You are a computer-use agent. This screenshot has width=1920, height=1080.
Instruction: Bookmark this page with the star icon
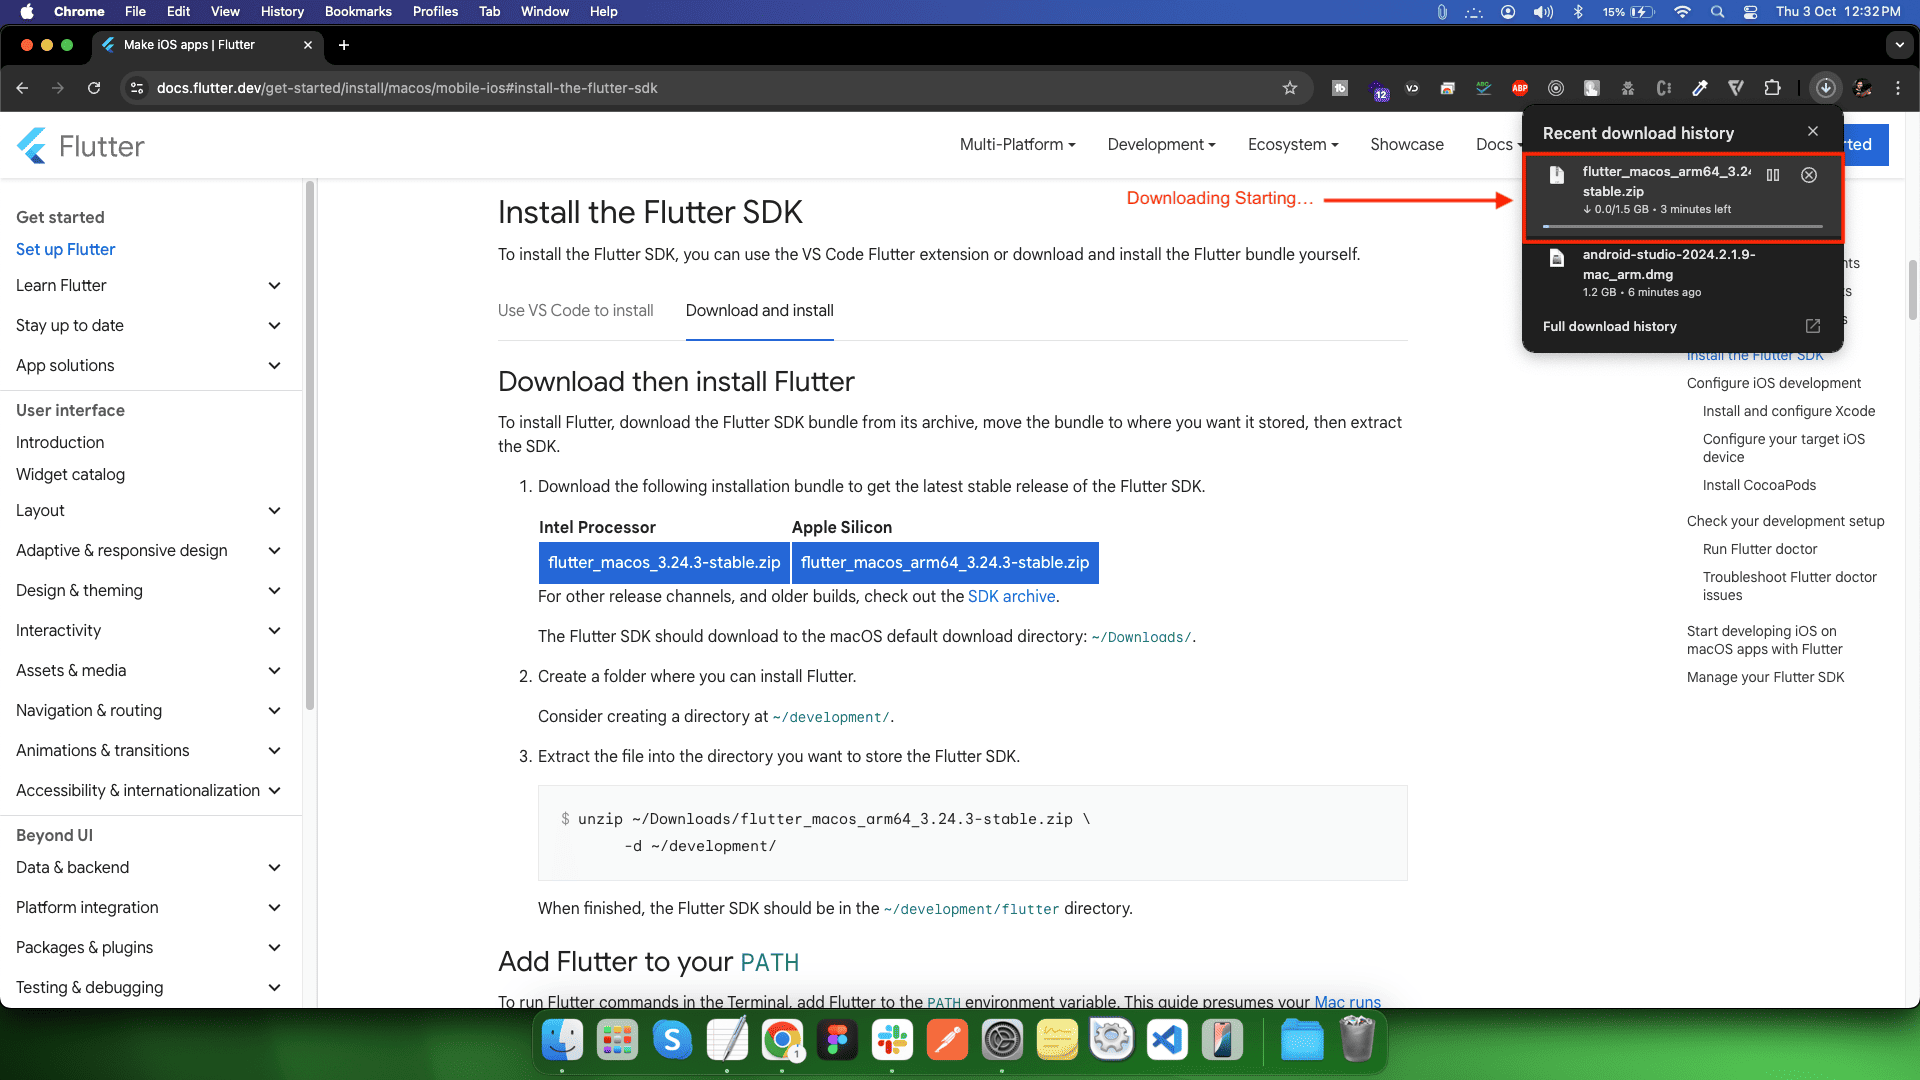coord(1290,88)
